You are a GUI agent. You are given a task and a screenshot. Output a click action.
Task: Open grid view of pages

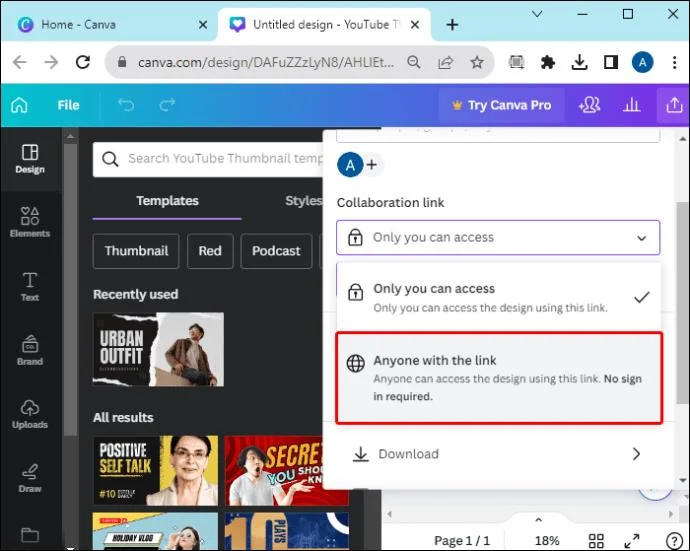coord(596,540)
